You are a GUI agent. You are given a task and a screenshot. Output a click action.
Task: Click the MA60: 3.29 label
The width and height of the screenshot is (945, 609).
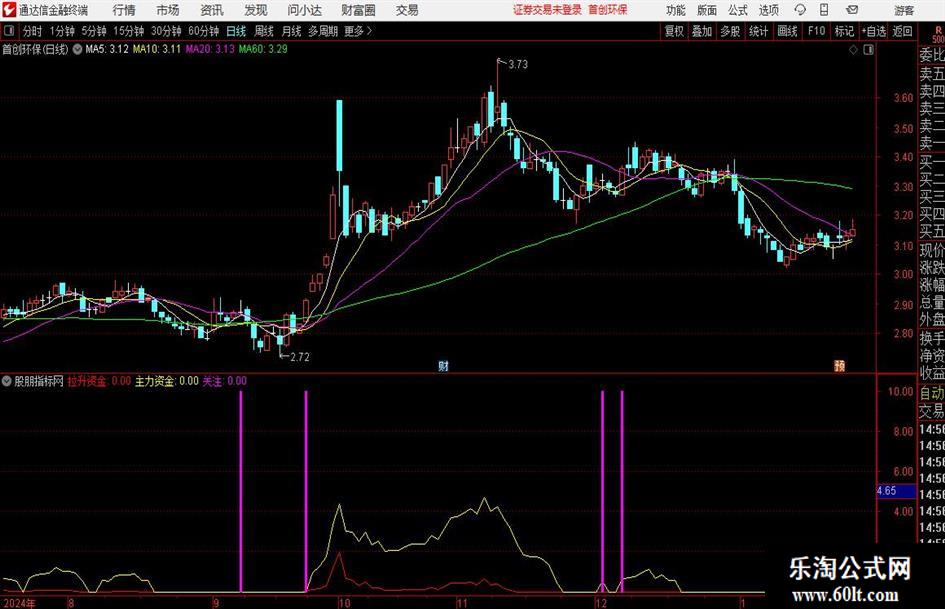263,49
